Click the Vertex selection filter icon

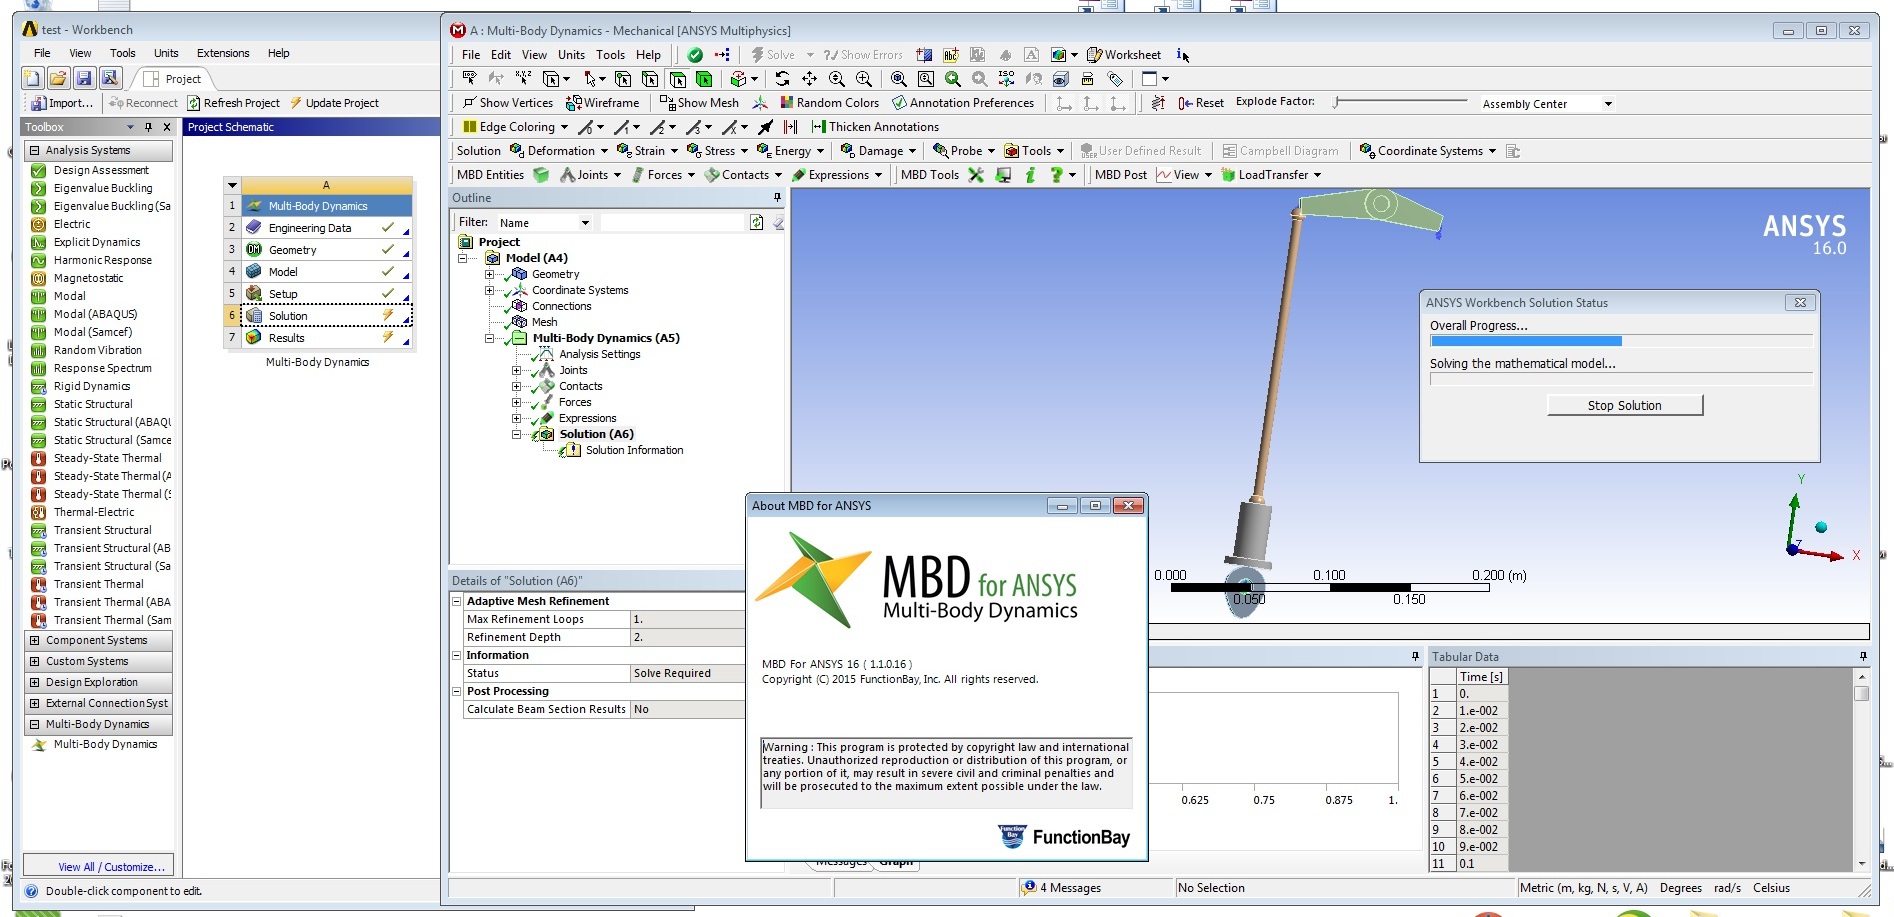click(623, 78)
